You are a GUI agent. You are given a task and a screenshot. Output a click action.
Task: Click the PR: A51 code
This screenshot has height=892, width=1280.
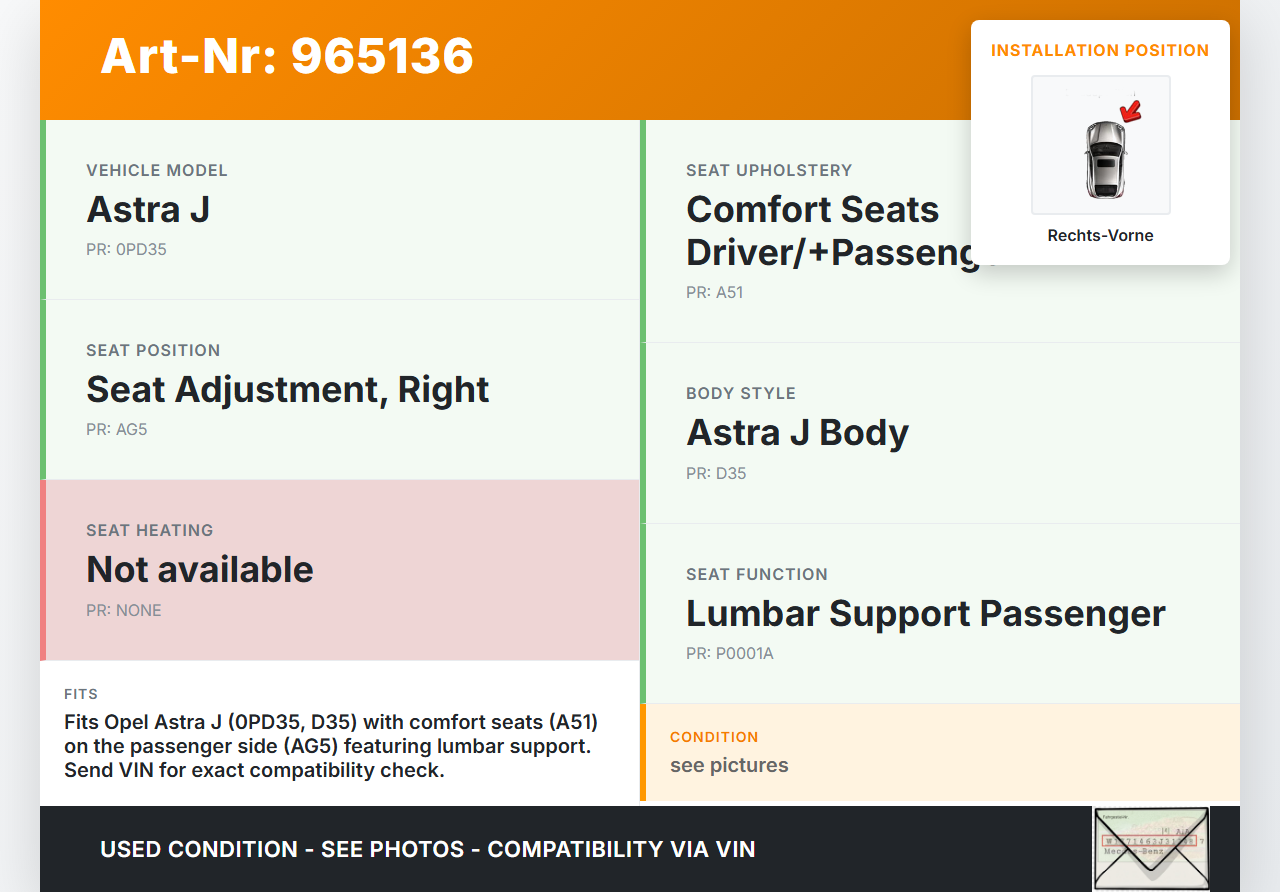click(x=715, y=293)
